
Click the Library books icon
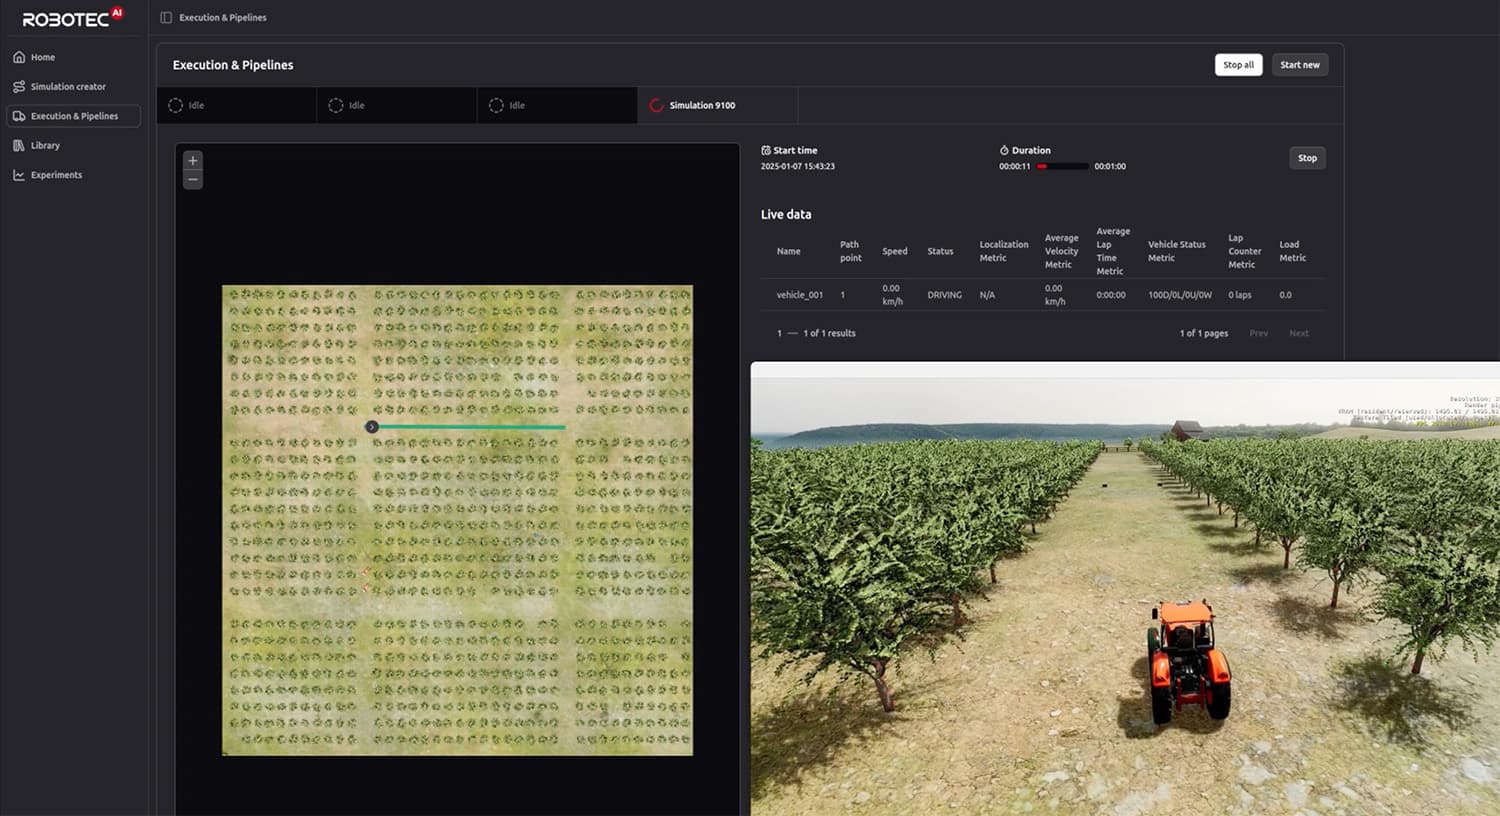[x=19, y=146]
